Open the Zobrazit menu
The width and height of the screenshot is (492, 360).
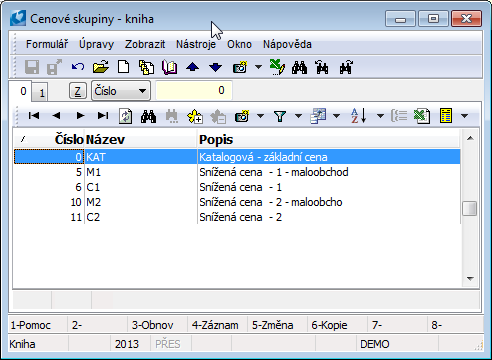tap(145, 44)
